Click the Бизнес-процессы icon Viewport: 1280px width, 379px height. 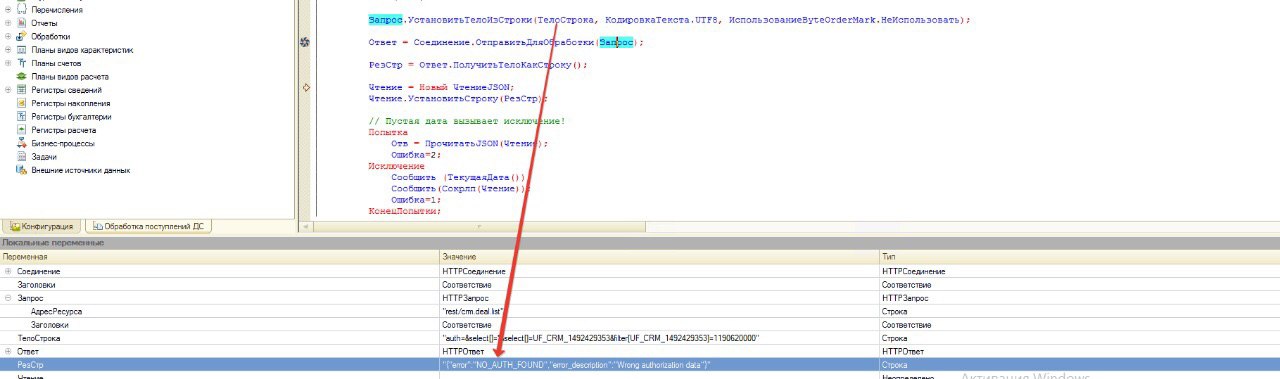point(22,143)
